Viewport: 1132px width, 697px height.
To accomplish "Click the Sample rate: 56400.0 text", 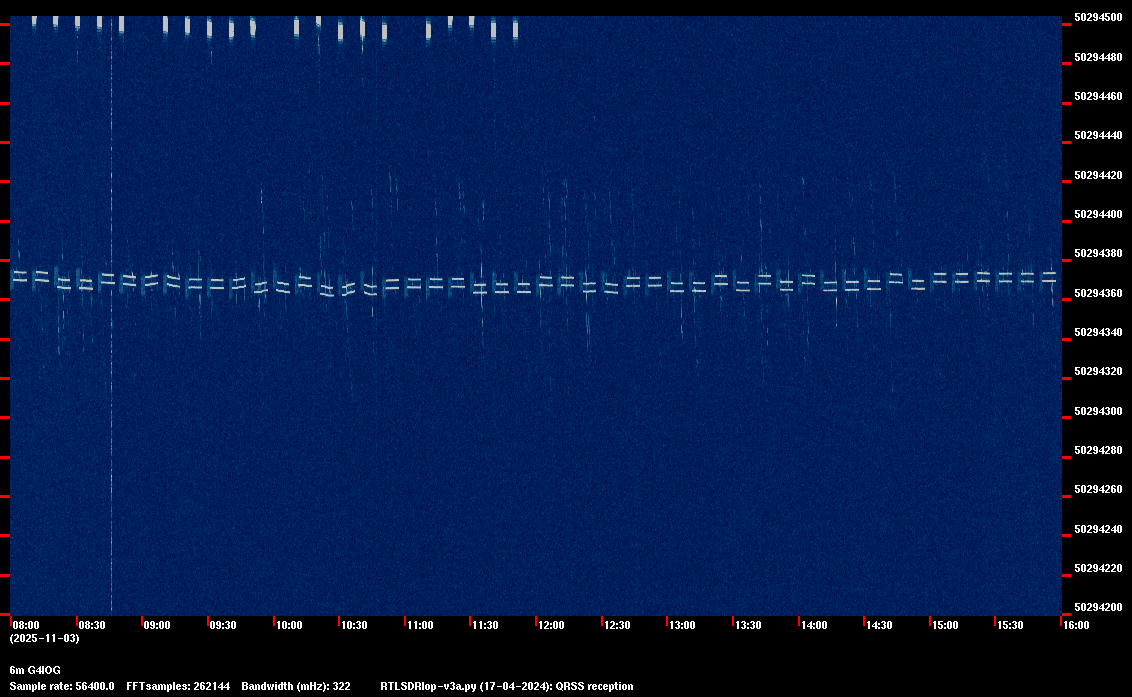I will (61, 686).
